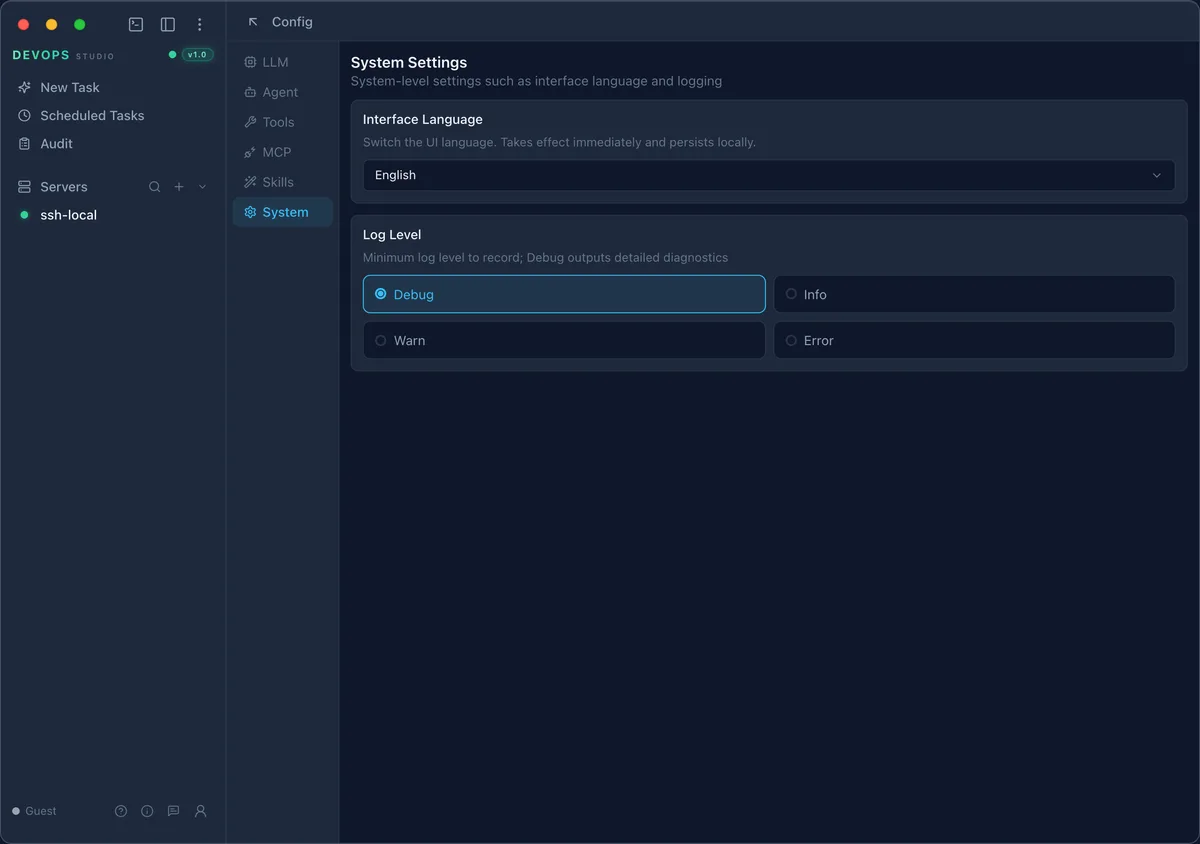This screenshot has width=1200, height=844.
Task: Click the sparkle icon beside New Task
Action: tap(25, 88)
